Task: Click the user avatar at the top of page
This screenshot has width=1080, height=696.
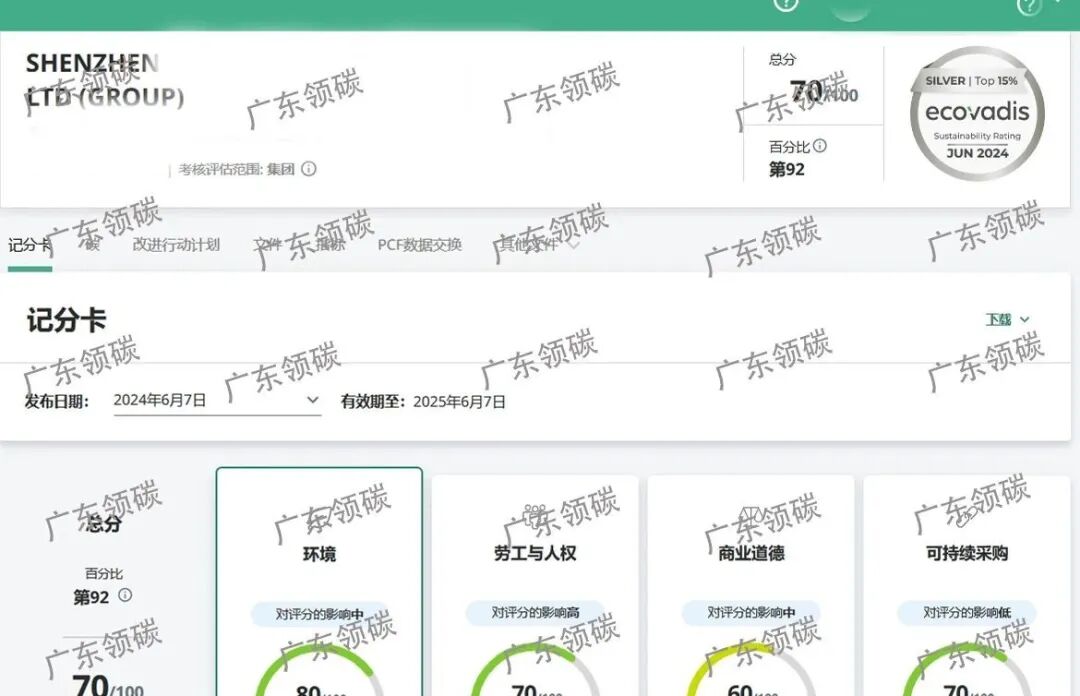Action: [850, 8]
